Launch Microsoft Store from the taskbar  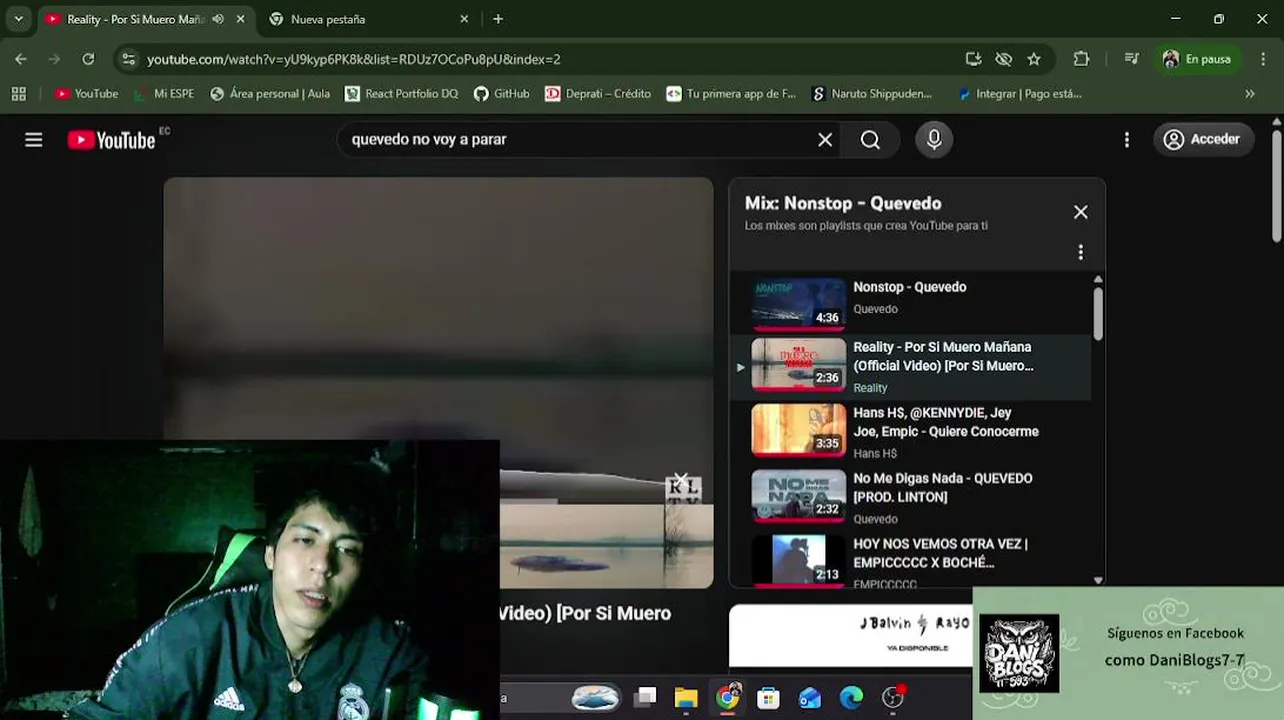click(x=768, y=697)
